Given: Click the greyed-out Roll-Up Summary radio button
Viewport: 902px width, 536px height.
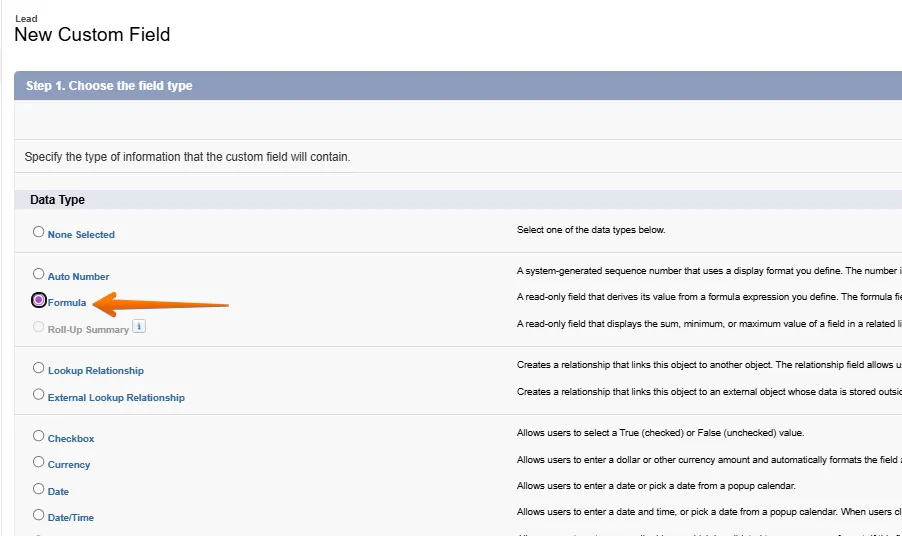Looking at the screenshot, I should [39, 327].
